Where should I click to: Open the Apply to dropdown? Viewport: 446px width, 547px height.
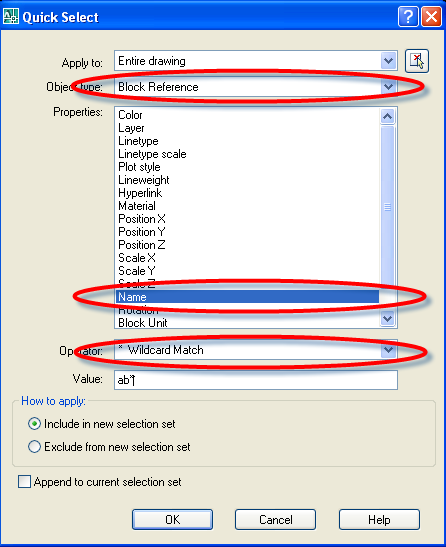(x=388, y=61)
